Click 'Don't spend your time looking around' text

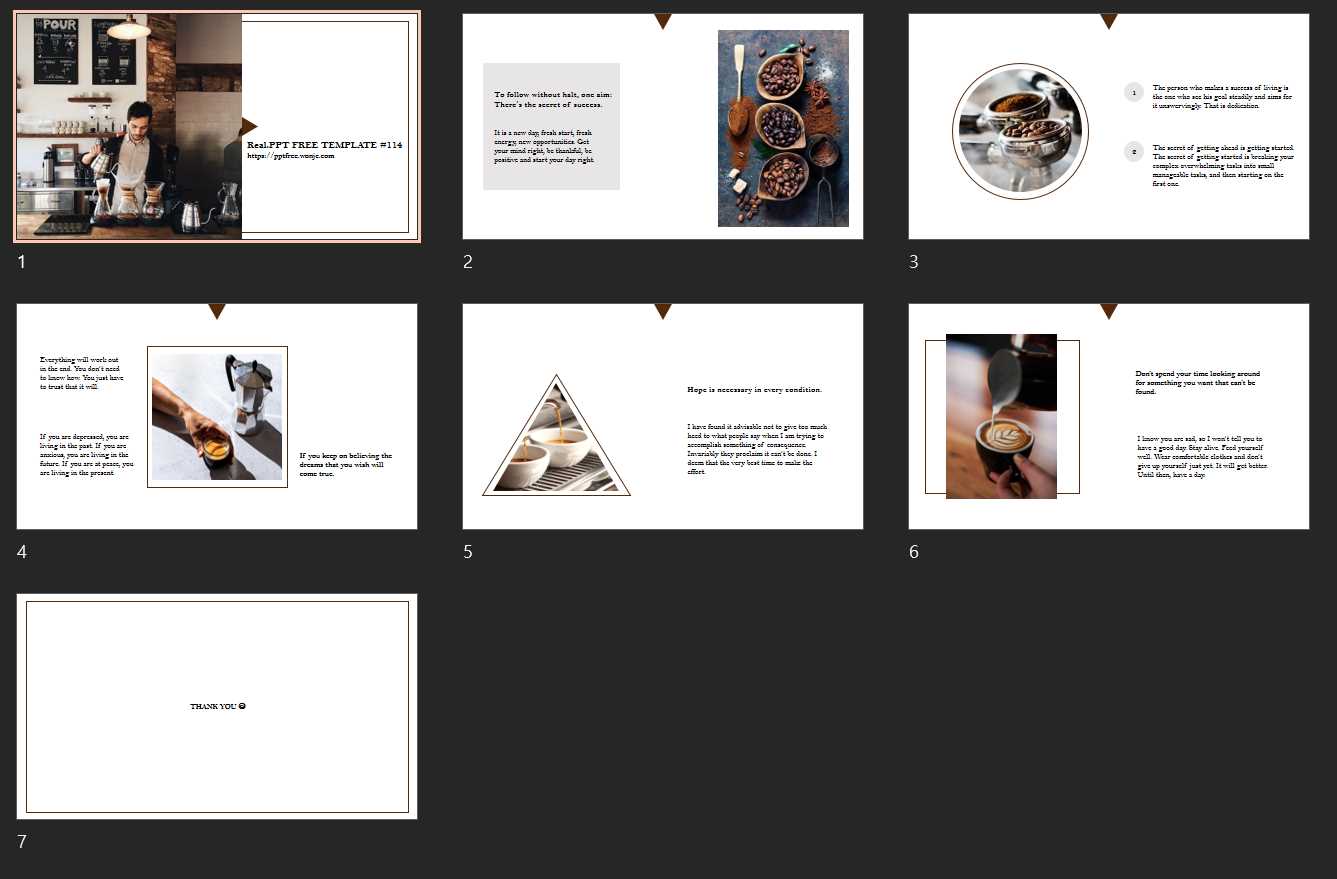coord(1198,382)
